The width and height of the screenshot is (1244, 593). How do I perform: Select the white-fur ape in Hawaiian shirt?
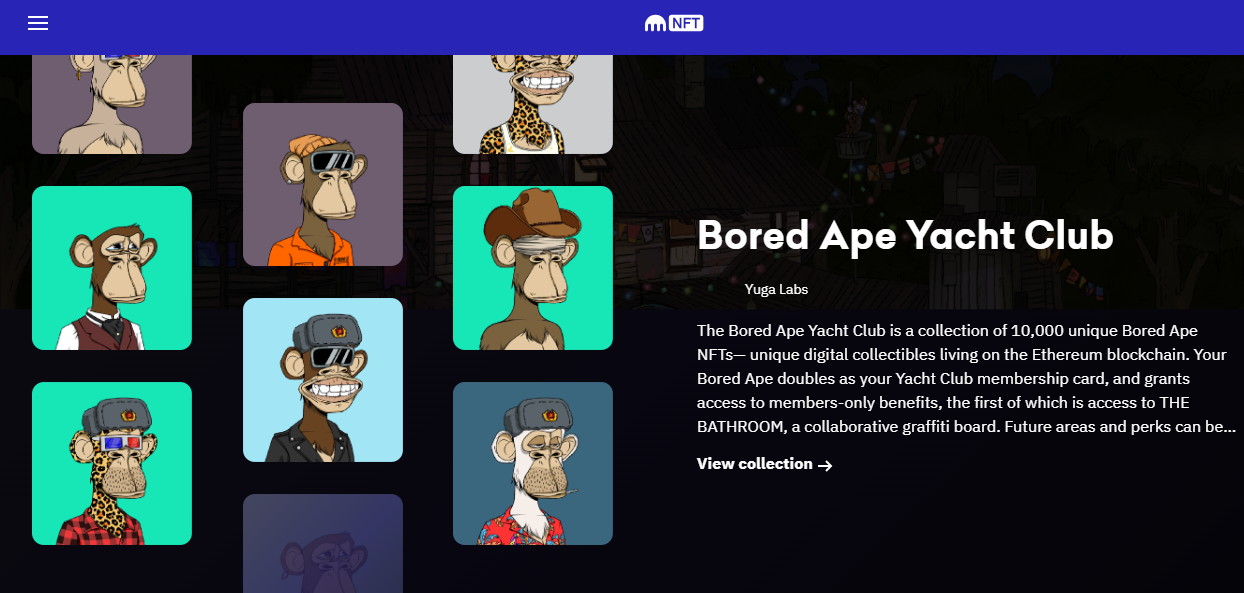pos(533,463)
